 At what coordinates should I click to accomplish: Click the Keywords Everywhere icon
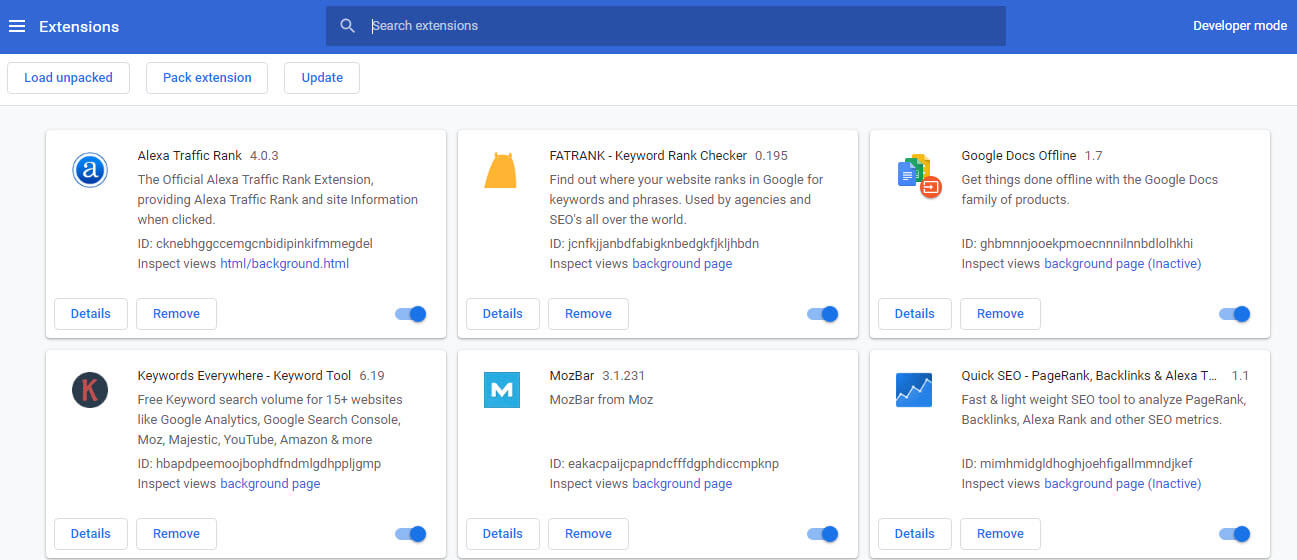90,389
